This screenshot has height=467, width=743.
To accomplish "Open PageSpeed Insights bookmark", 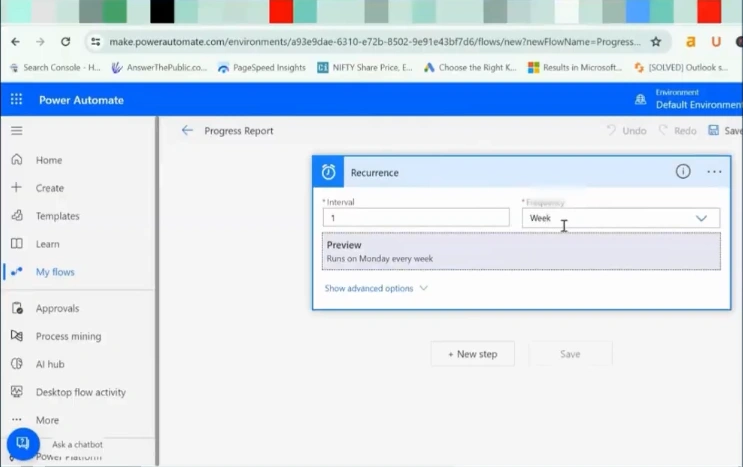I will pyautogui.click(x=262, y=68).
